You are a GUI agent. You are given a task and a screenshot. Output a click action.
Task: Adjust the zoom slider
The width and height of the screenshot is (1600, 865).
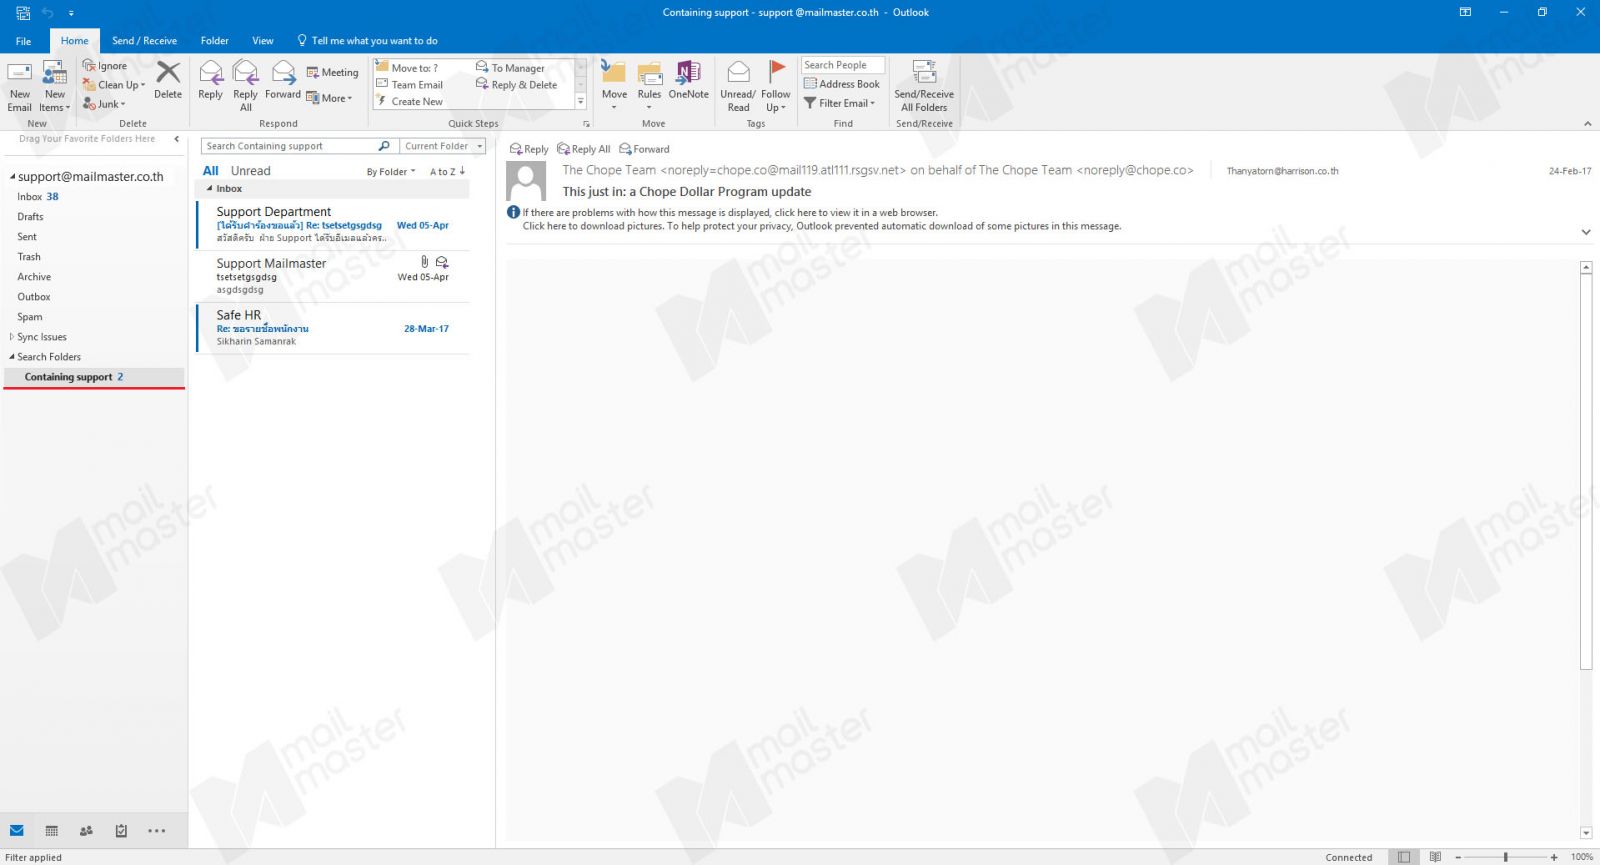coord(1505,857)
